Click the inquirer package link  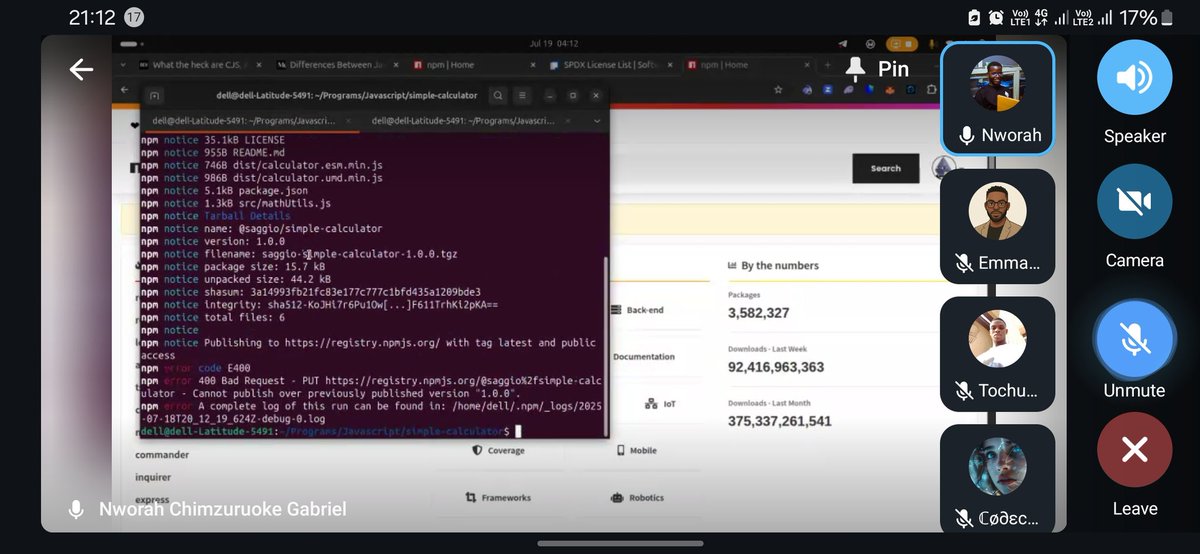coord(153,477)
